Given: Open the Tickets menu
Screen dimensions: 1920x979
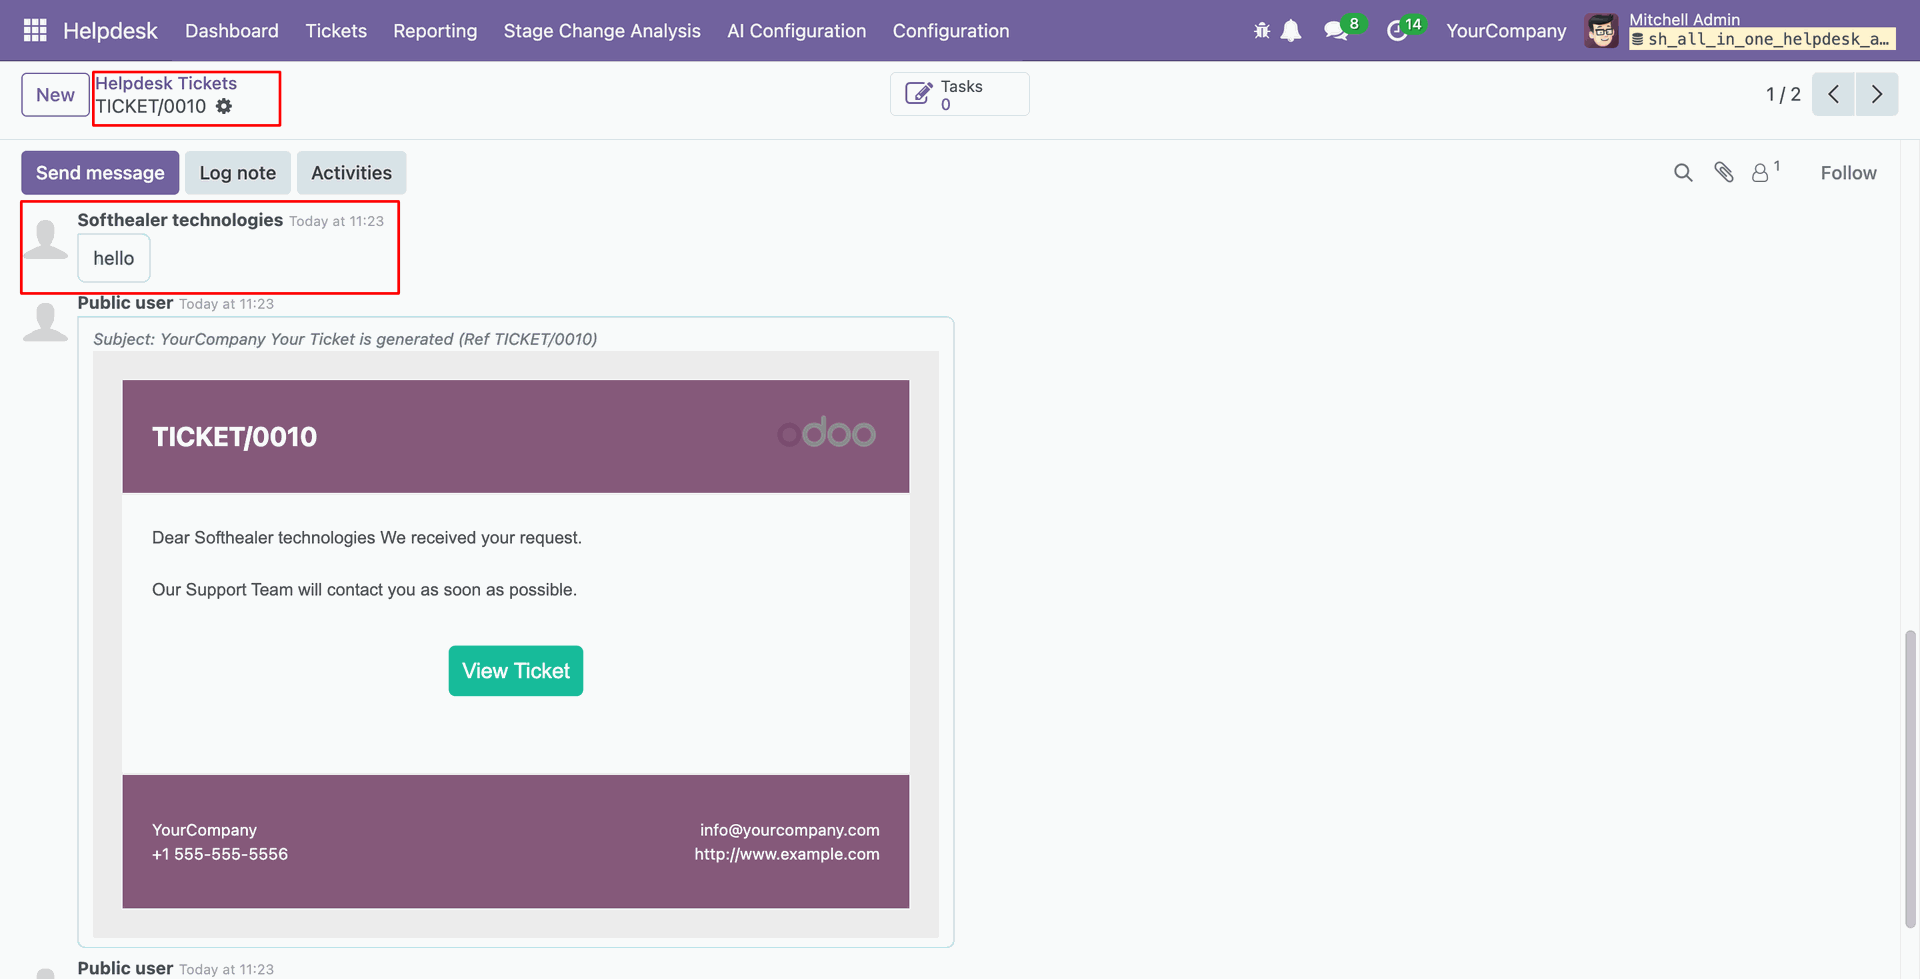Looking at the screenshot, I should click(336, 31).
